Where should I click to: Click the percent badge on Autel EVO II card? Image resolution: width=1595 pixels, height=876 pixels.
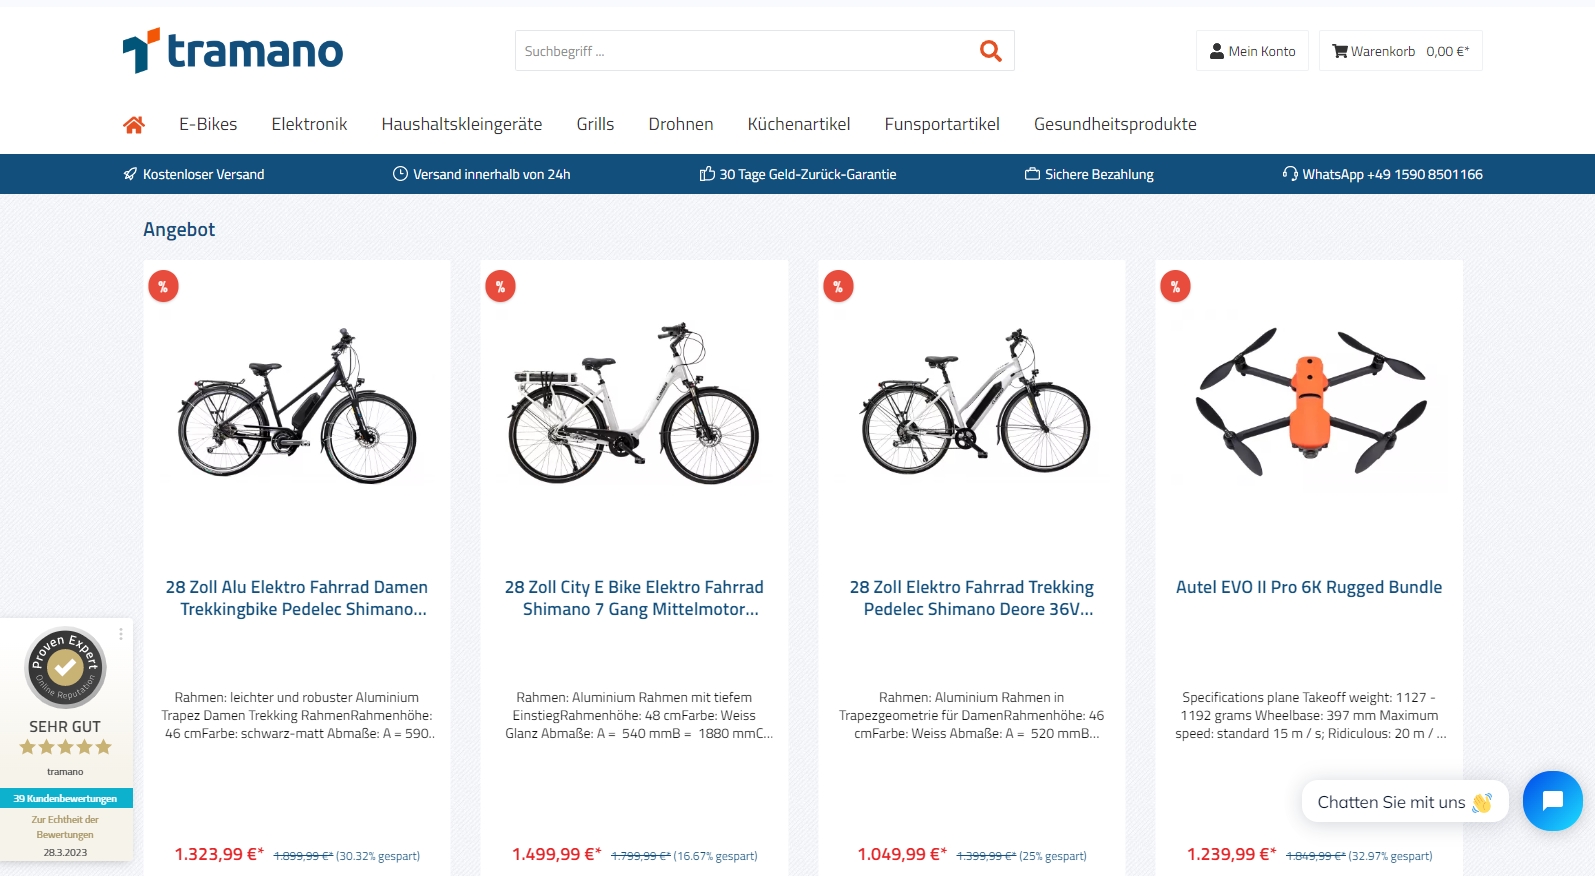click(x=1175, y=287)
